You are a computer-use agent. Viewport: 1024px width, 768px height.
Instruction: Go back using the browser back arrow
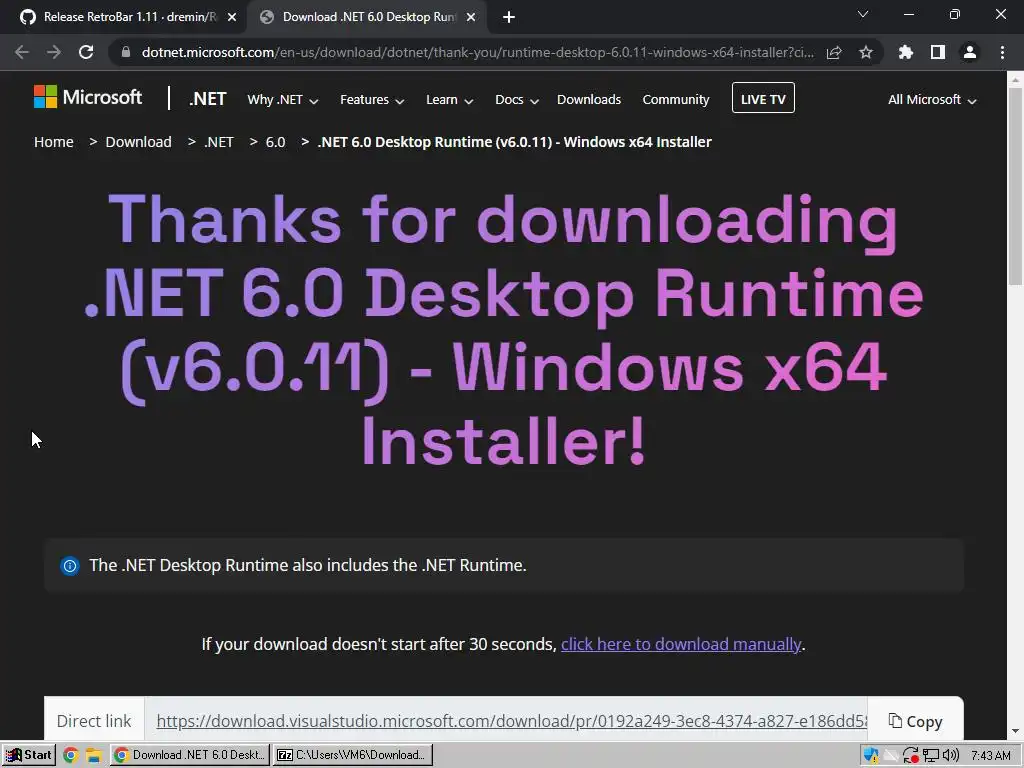tap(22, 52)
